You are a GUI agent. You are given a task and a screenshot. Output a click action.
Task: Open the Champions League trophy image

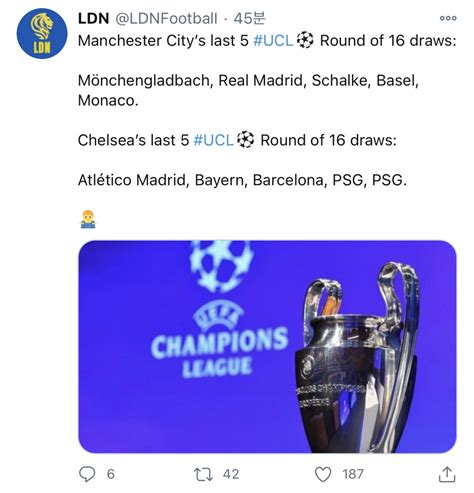click(x=267, y=346)
